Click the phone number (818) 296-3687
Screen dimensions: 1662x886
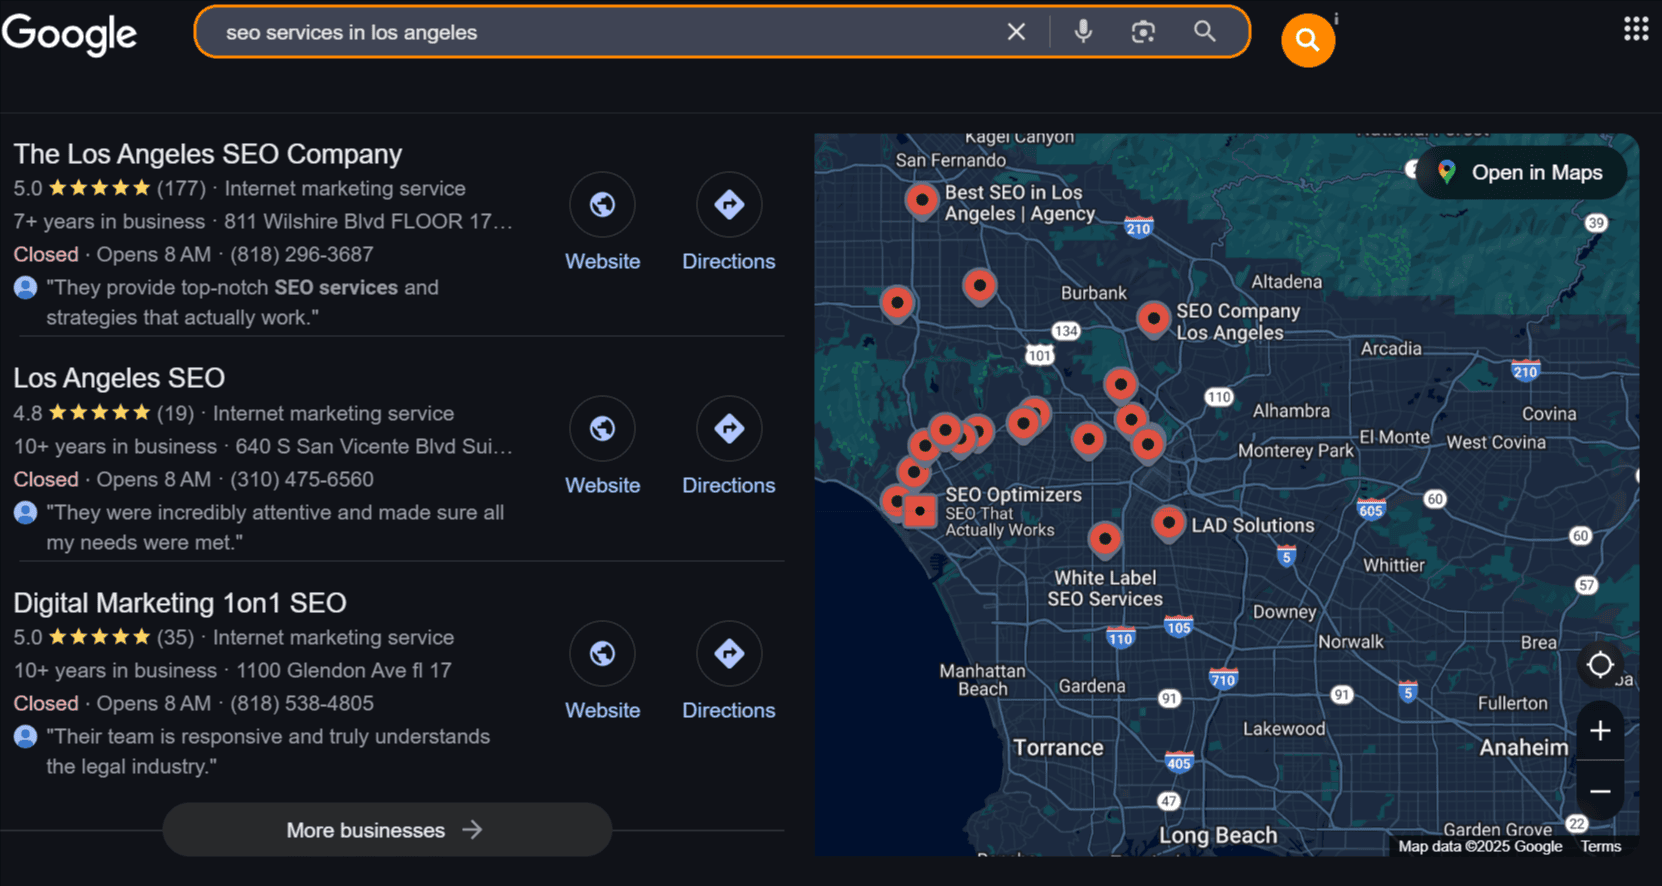(x=302, y=255)
